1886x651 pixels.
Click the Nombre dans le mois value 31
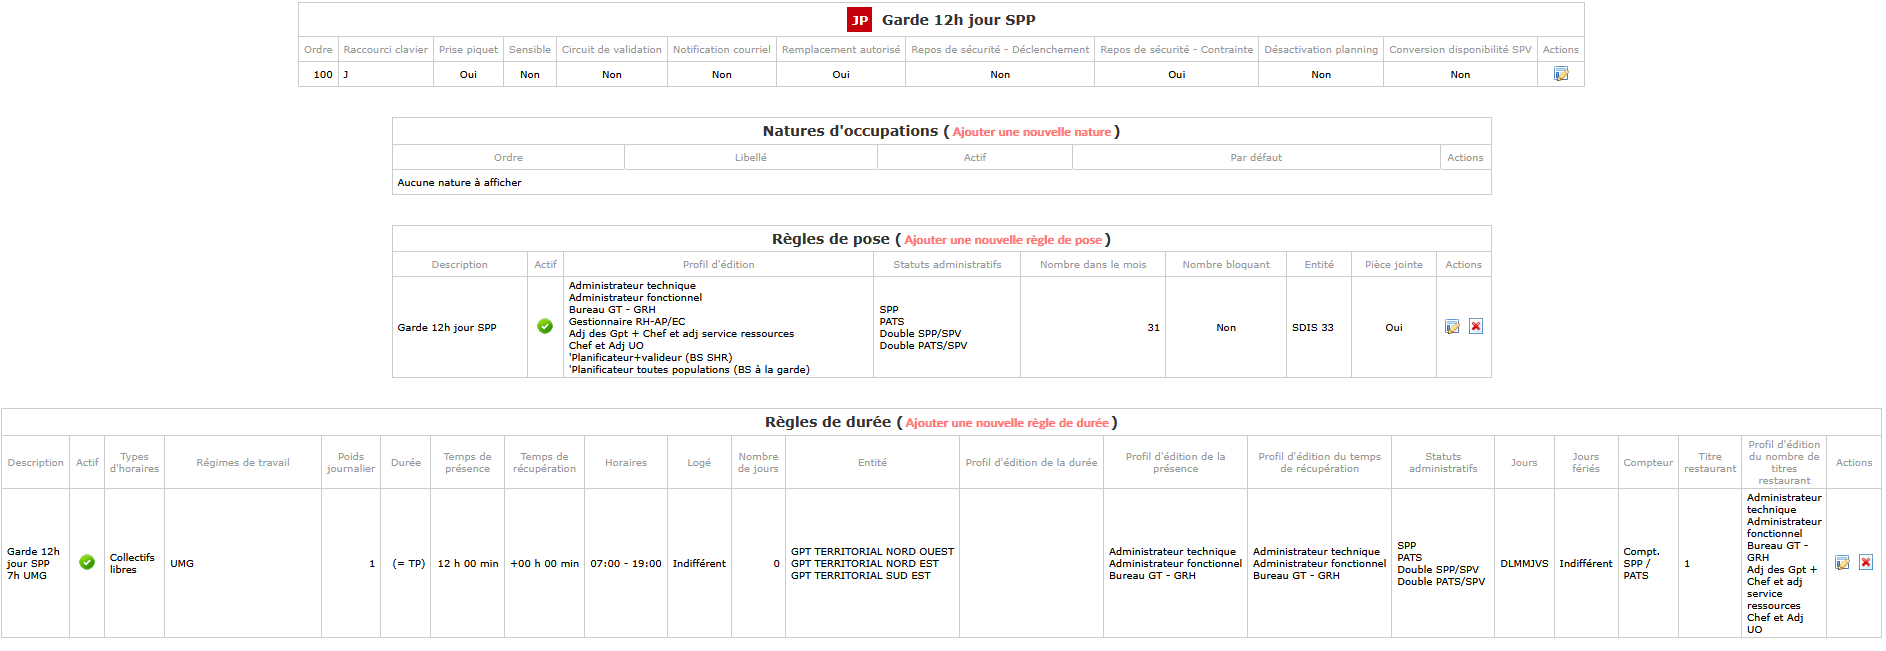coord(1153,328)
